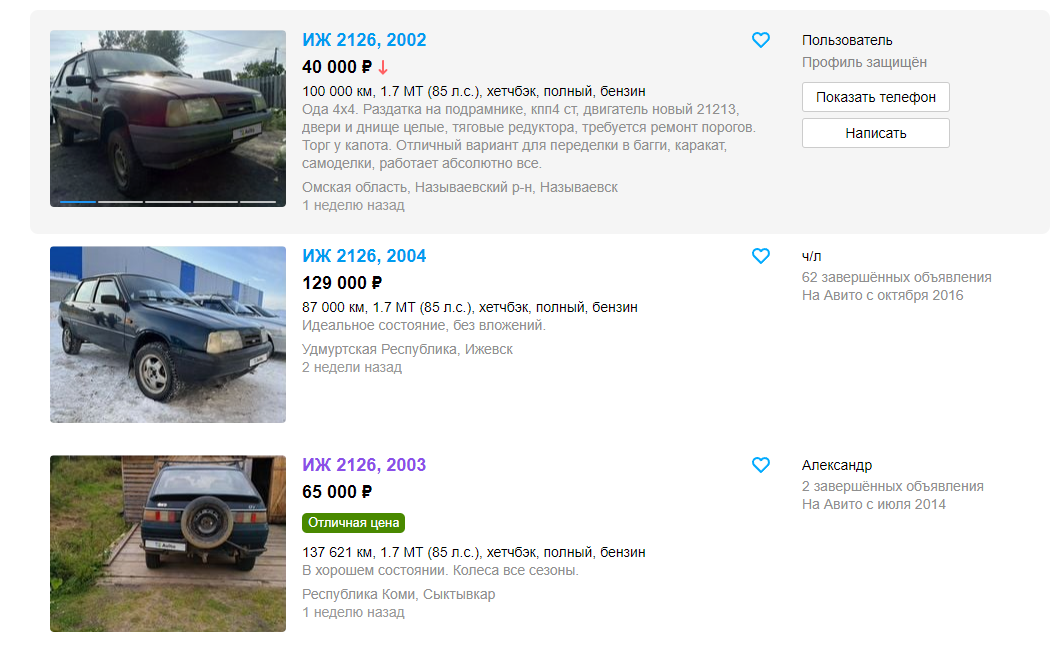Add ИЖ 2126, 2002 listing to favorites
Viewport: 1062px width, 655px height.
(761, 40)
